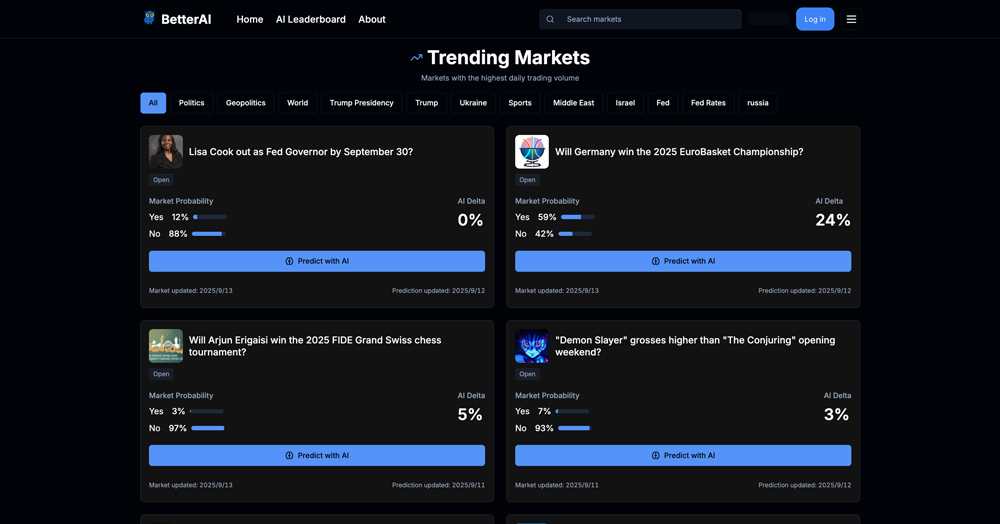This screenshot has height=524, width=1000.
Task: Select the Fed category chip
Action: (663, 103)
